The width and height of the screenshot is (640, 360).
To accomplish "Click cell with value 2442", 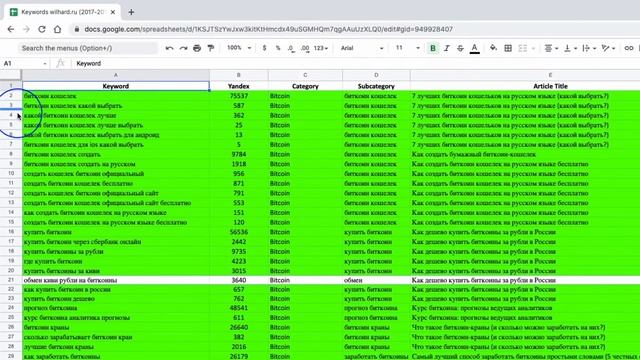I will [239, 242].
